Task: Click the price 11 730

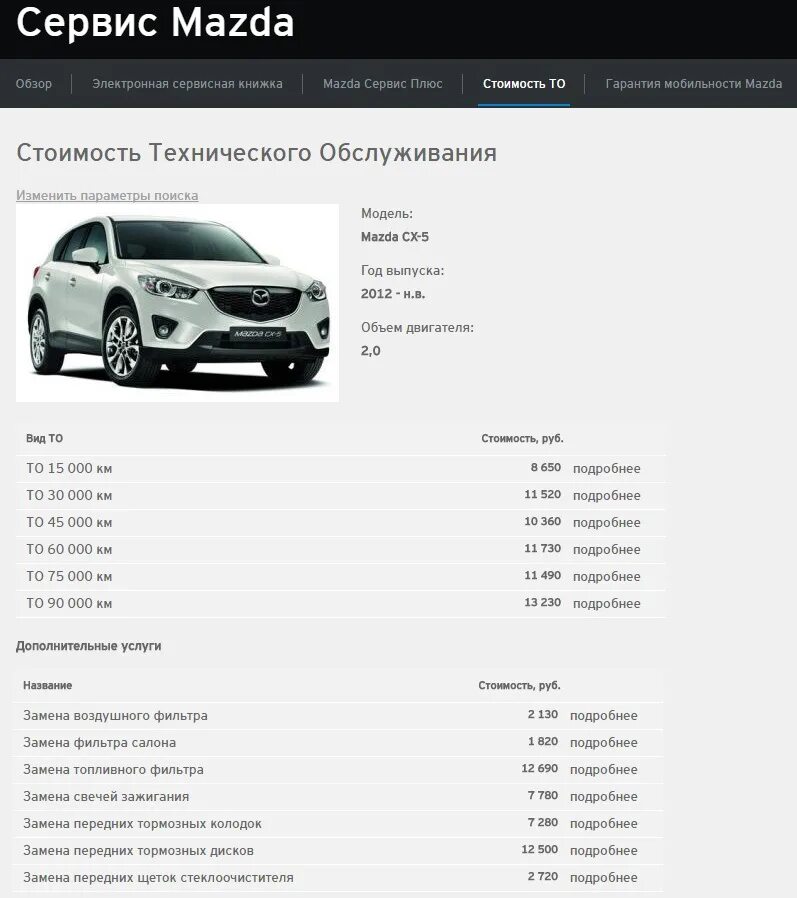Action: (543, 548)
